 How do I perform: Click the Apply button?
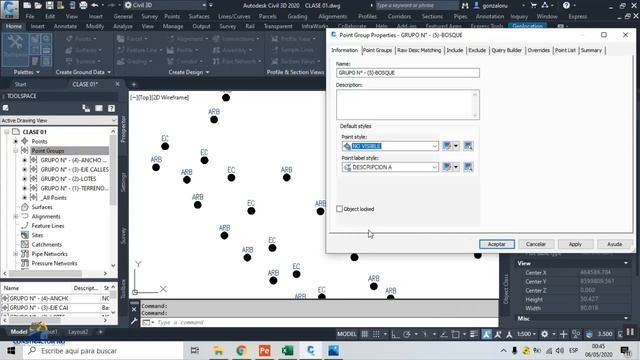pos(575,244)
